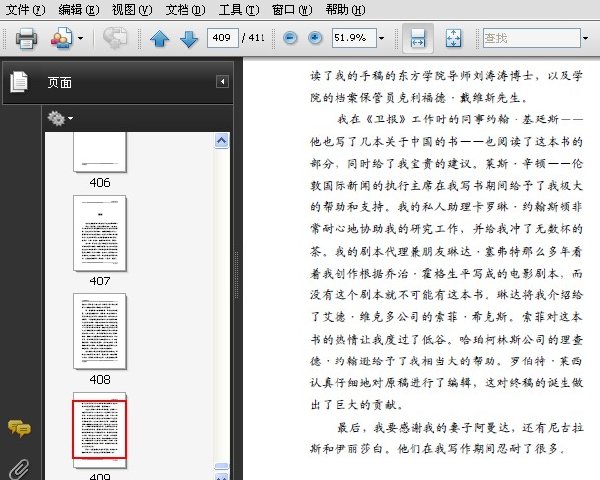Viewport: 600px width, 480px height.
Task: Open the 文件 (File) menu
Action: click(25, 10)
